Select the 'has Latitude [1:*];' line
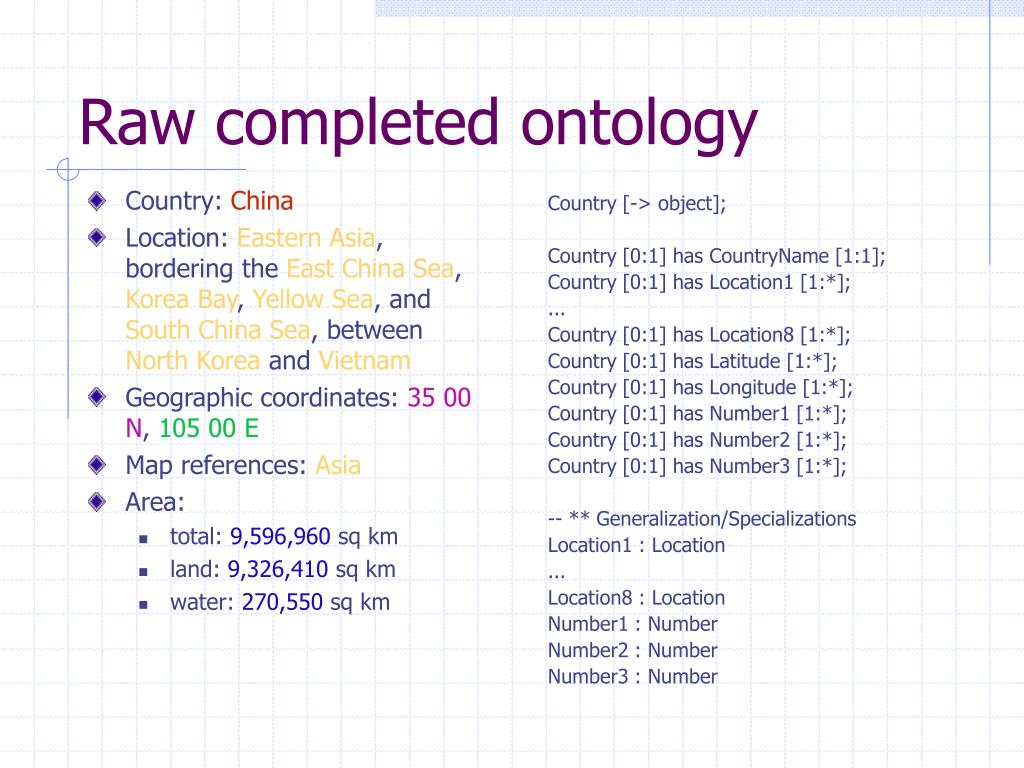1024x768 pixels. click(692, 361)
